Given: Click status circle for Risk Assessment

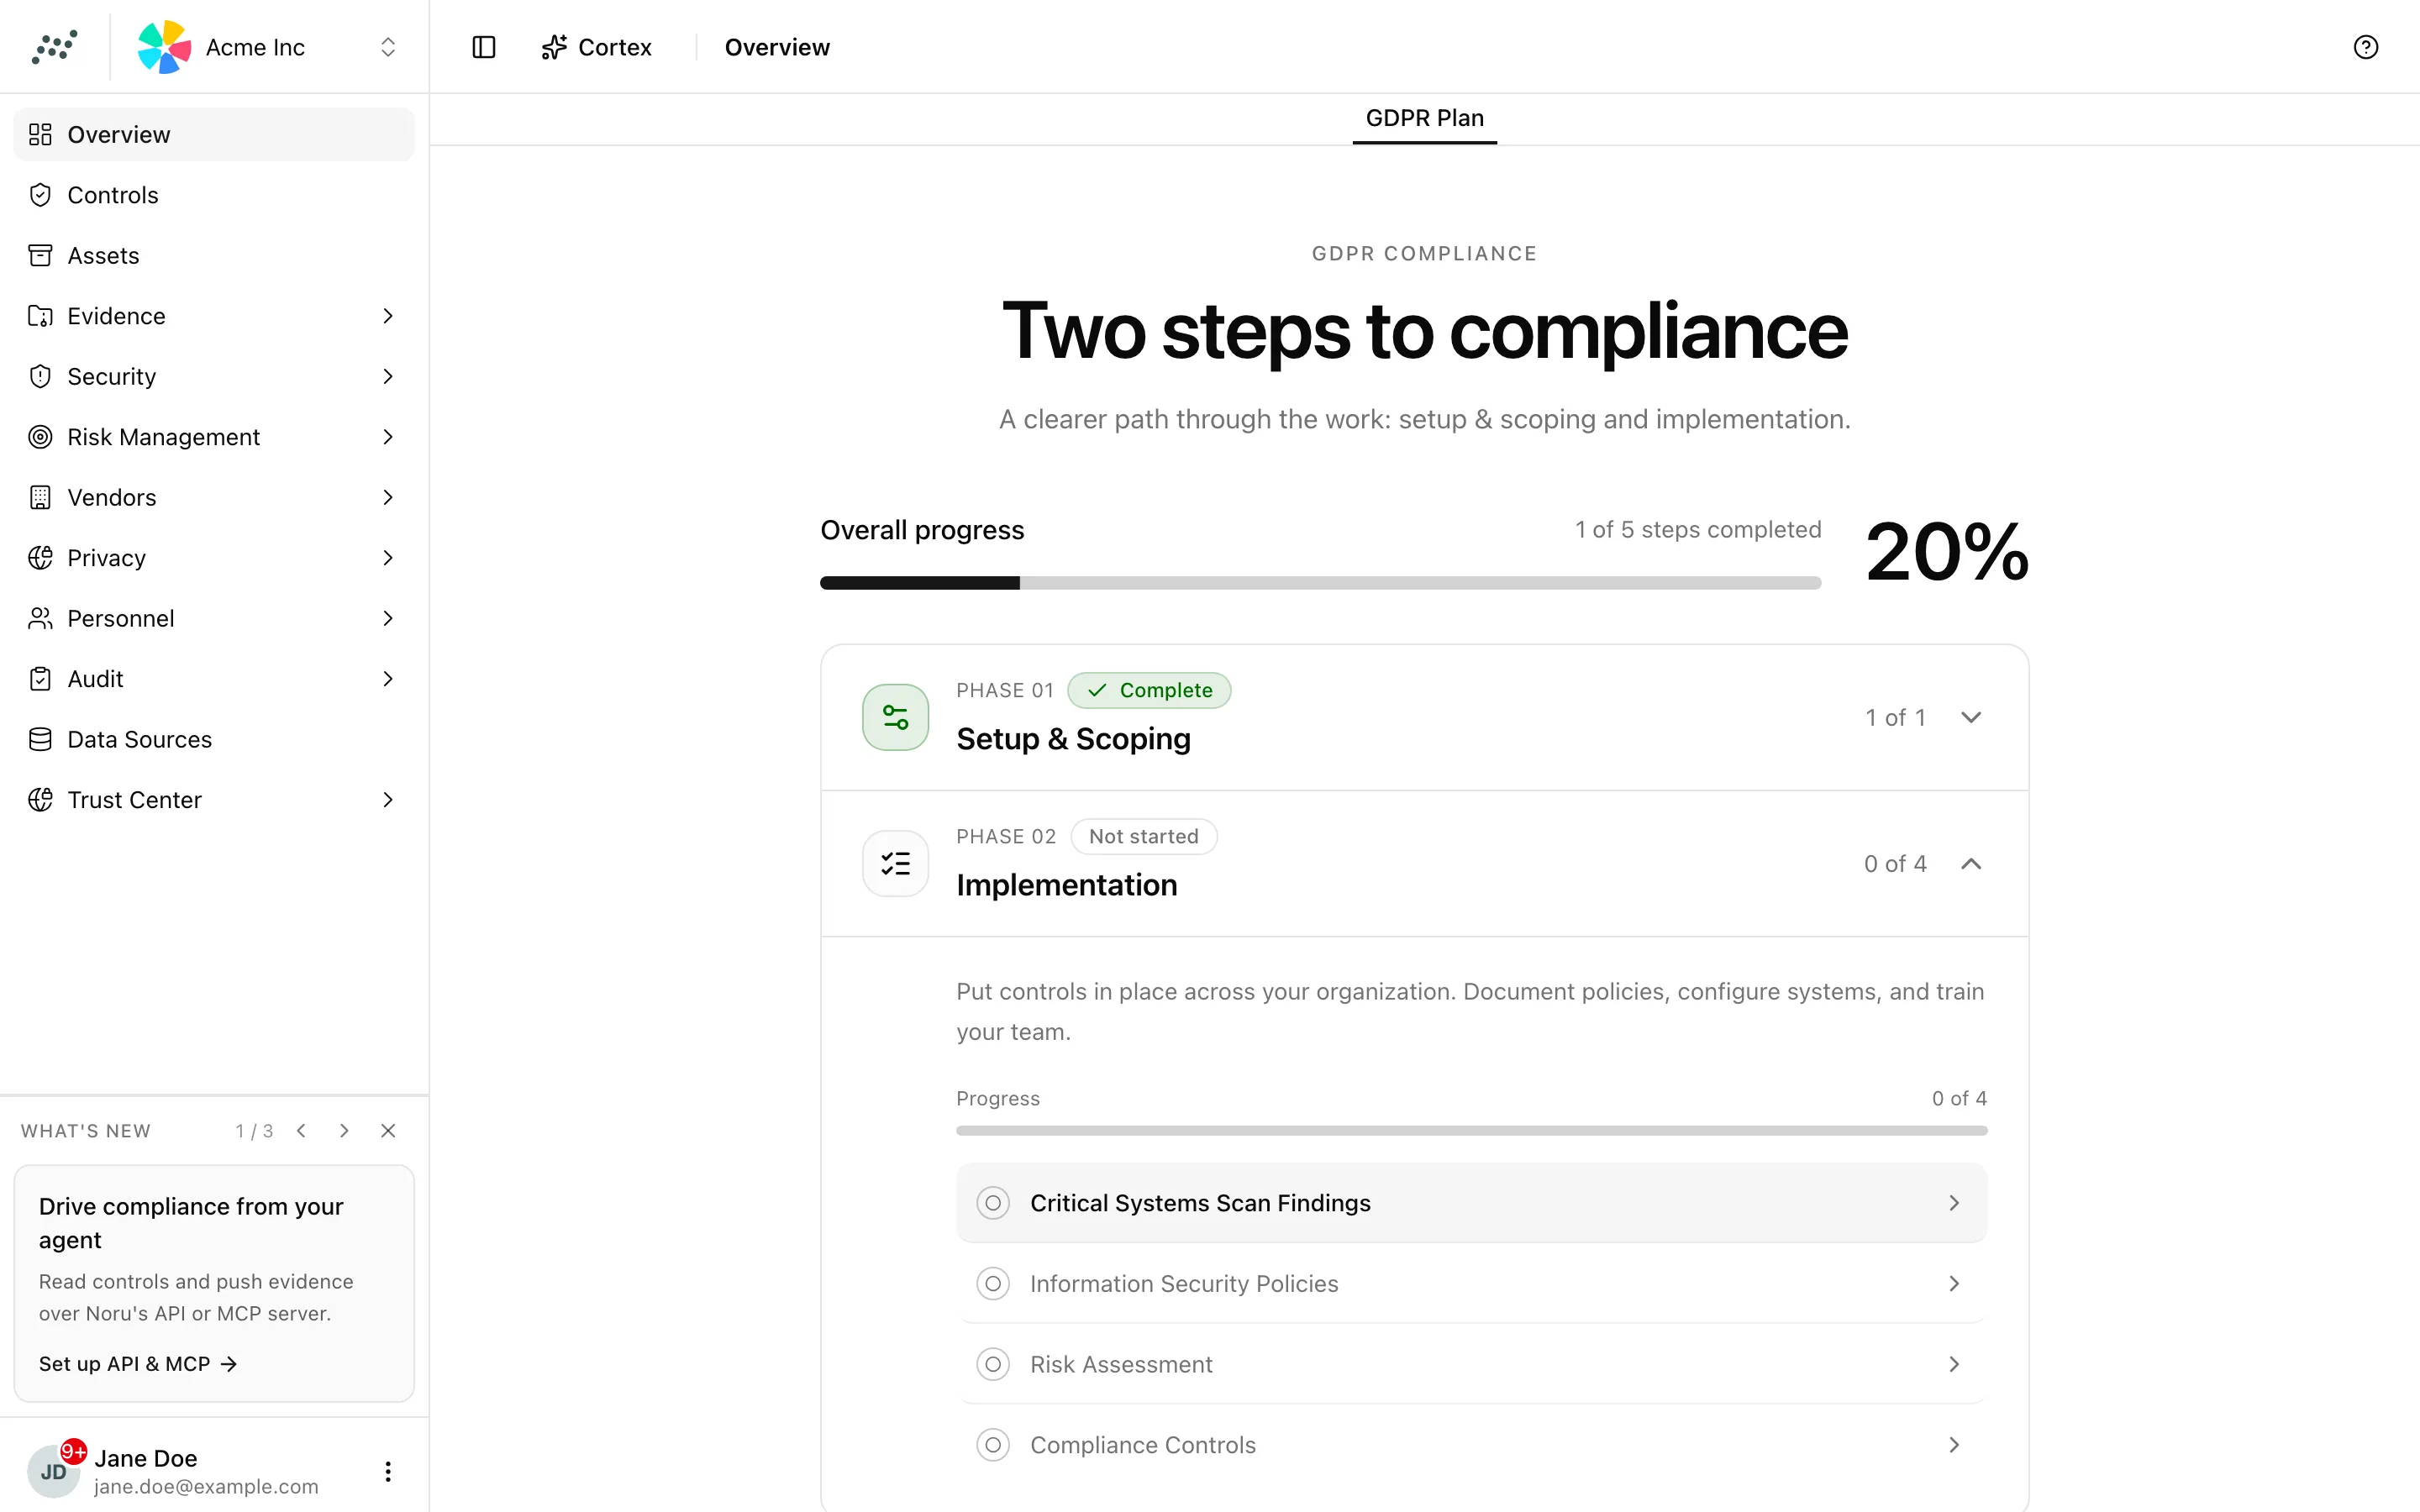Looking at the screenshot, I should [993, 1364].
